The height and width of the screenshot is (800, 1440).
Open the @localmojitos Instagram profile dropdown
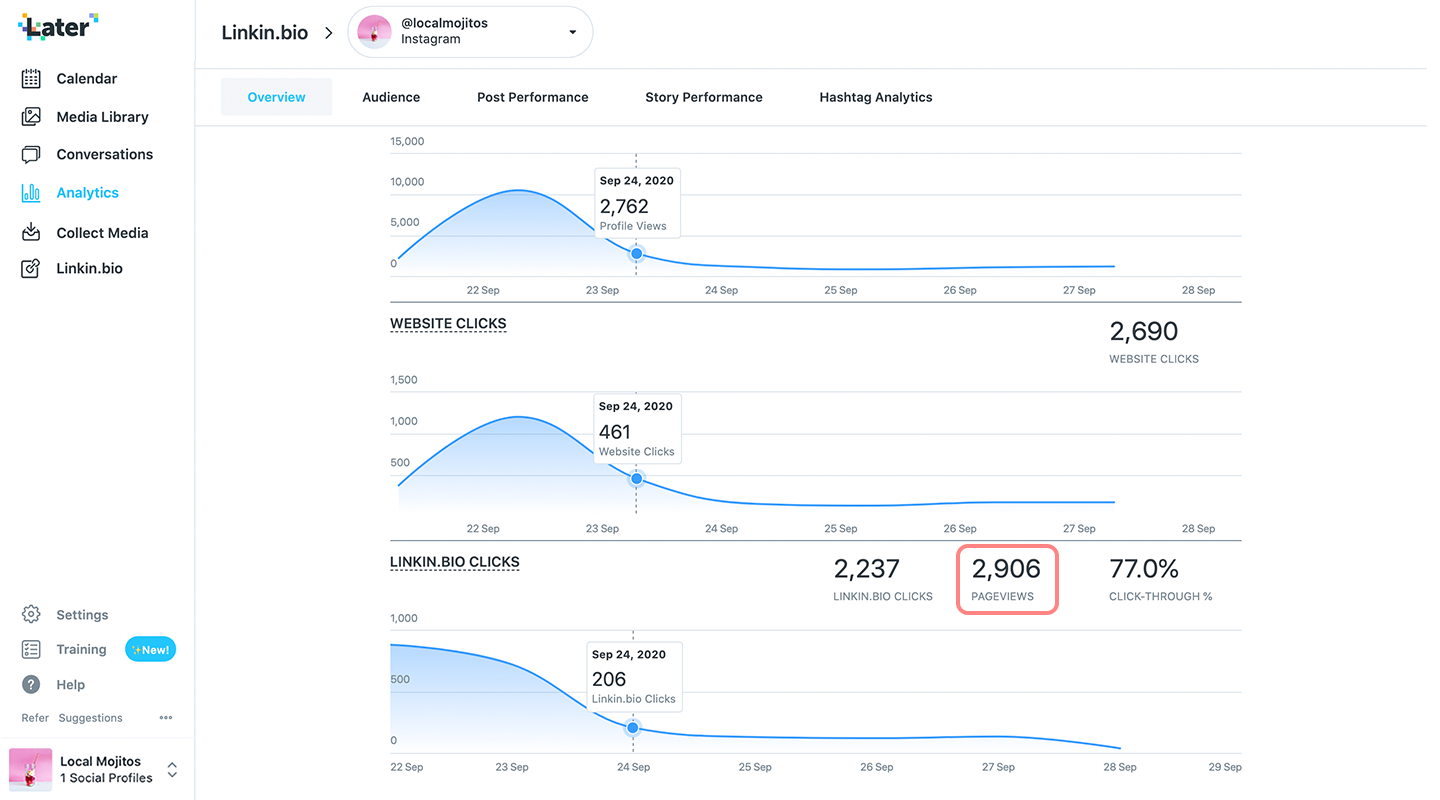pos(470,32)
